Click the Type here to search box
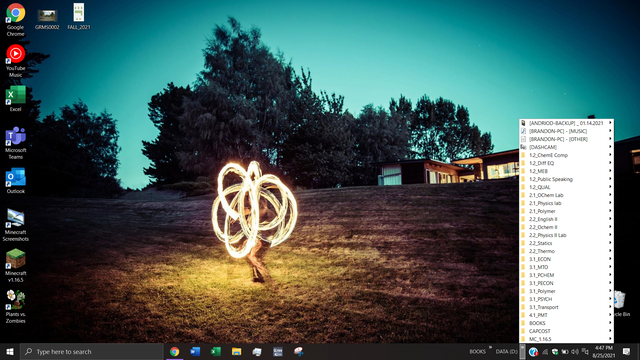This screenshot has height=360, width=640. tap(92, 351)
